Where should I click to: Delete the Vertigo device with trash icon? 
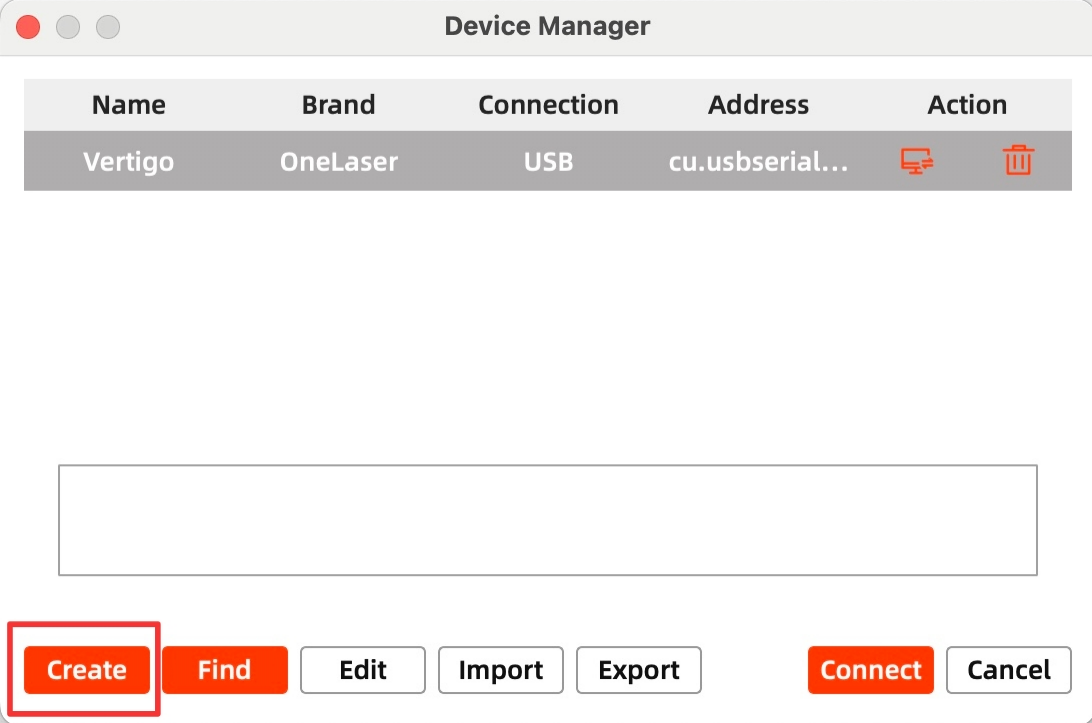(1018, 161)
